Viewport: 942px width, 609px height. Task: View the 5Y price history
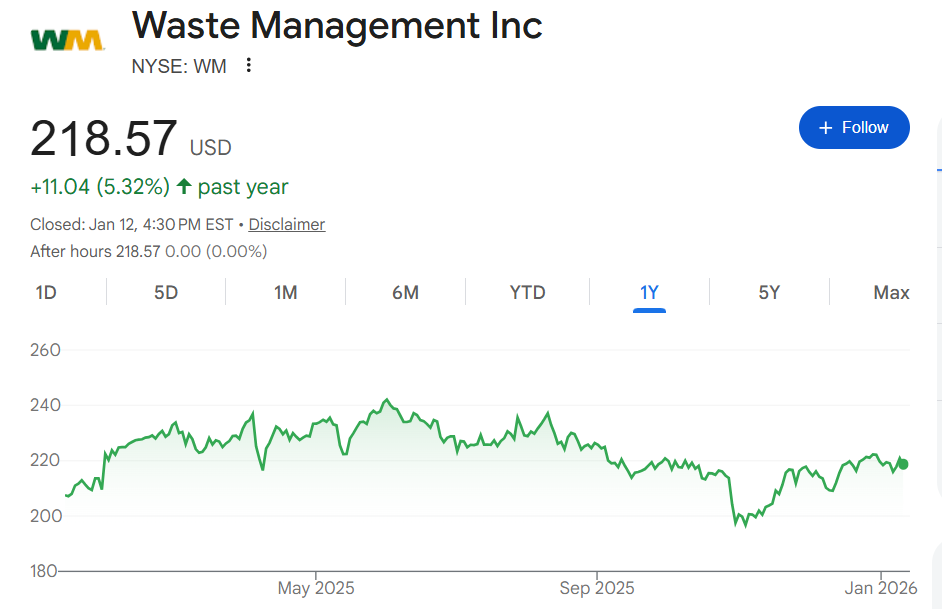(x=769, y=293)
